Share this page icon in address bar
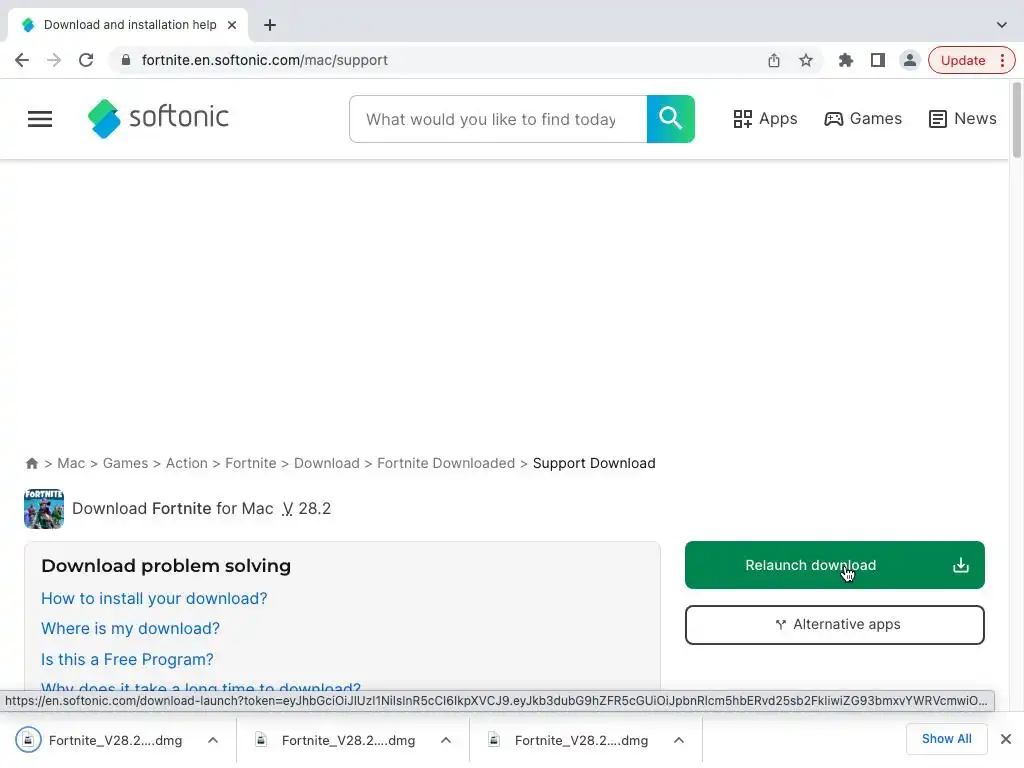1024x768 pixels. pos(774,60)
